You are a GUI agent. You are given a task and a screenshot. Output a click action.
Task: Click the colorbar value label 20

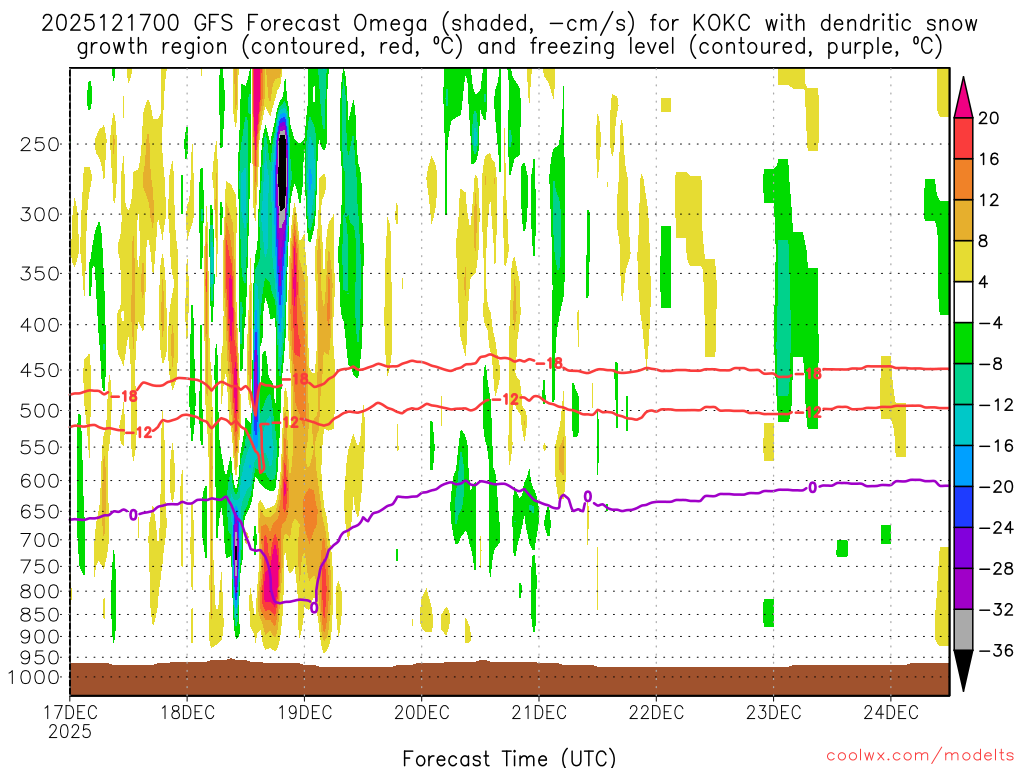989,118
